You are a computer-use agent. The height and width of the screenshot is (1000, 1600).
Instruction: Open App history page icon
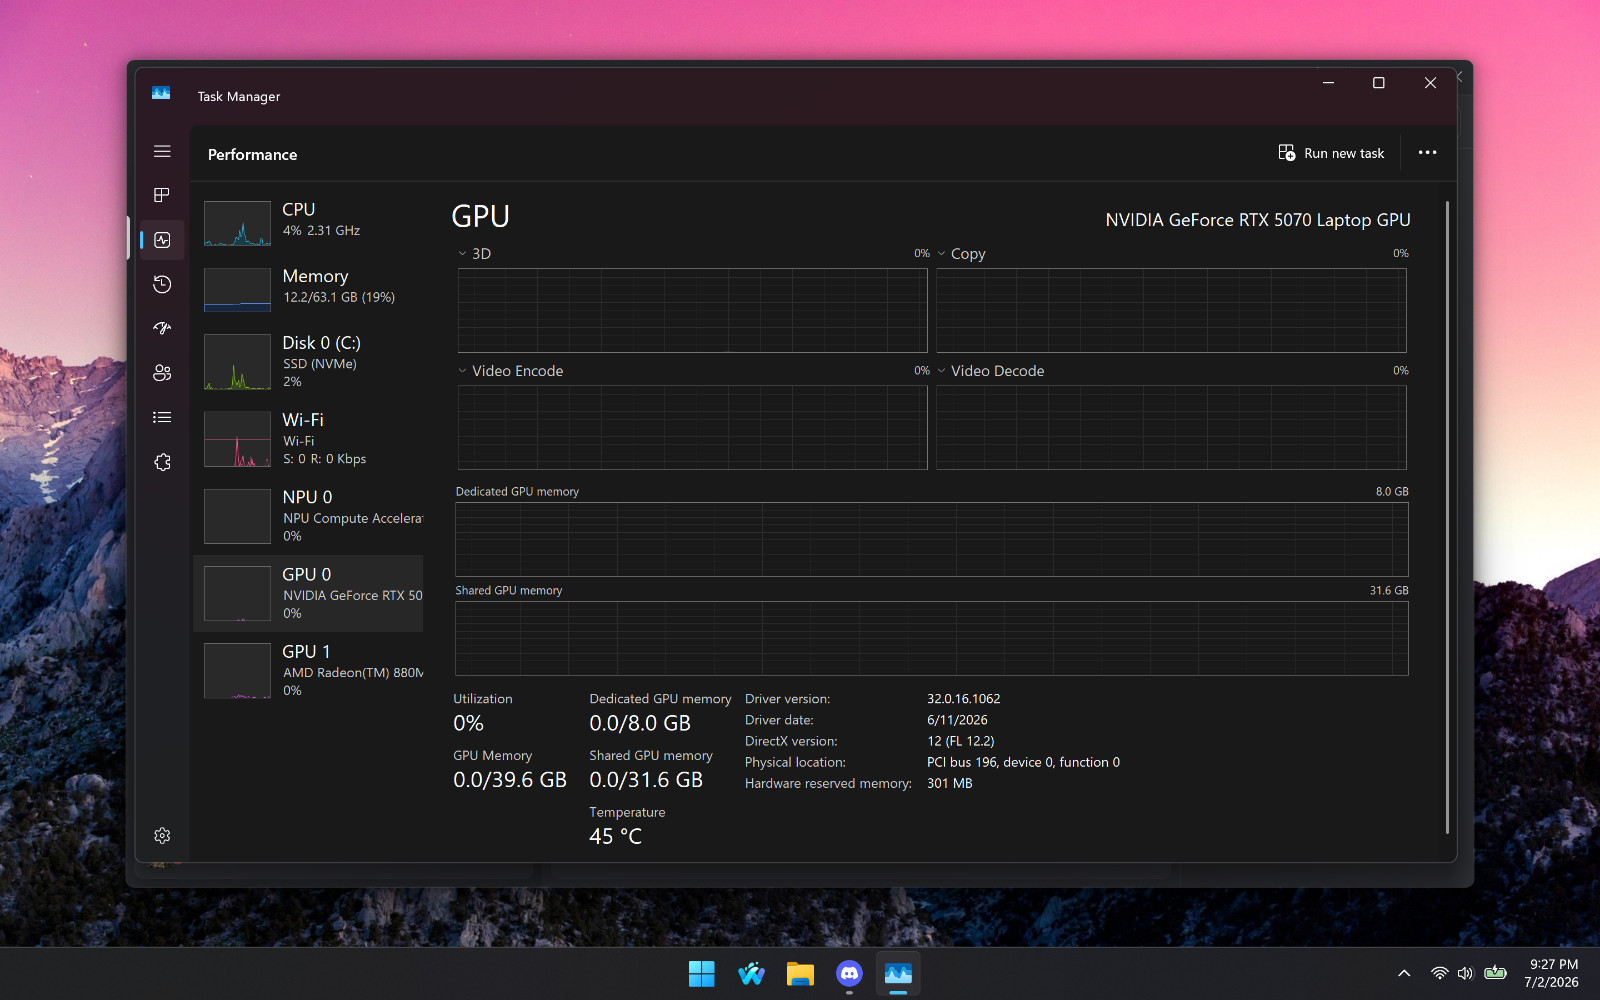162,285
